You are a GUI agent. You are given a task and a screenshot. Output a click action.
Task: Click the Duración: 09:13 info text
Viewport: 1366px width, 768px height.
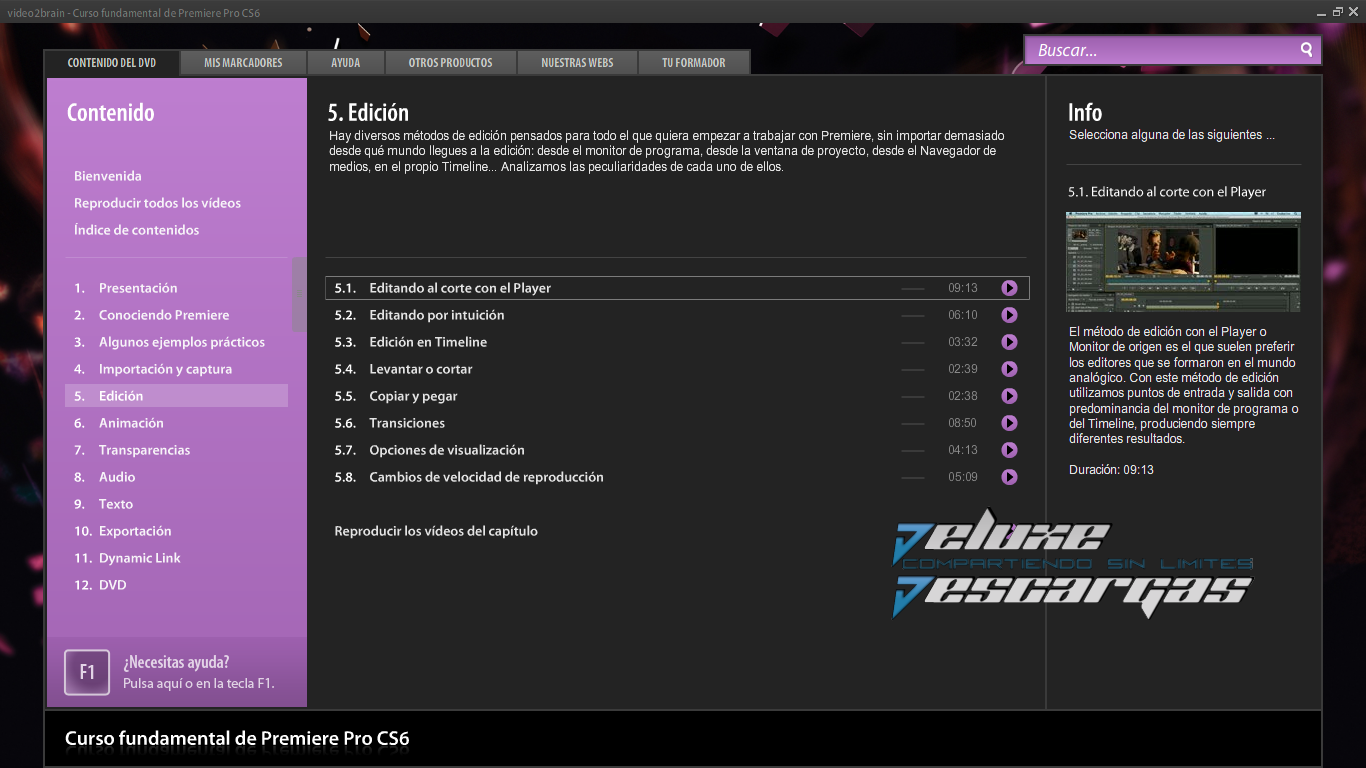point(1111,470)
